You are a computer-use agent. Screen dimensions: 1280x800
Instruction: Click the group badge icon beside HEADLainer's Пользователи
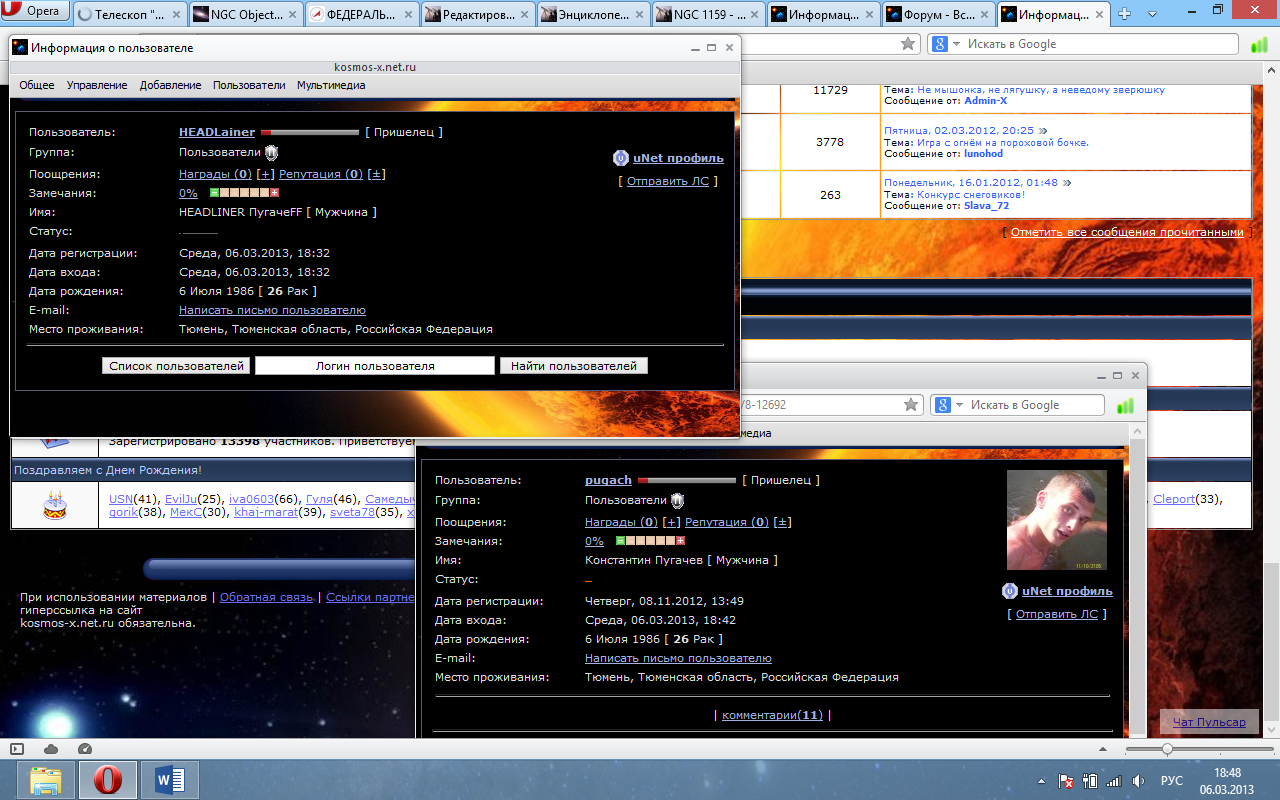point(271,152)
